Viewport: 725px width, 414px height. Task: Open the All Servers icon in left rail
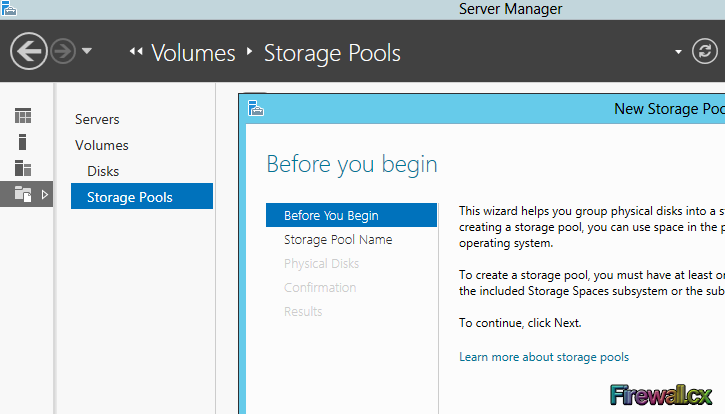click(23, 168)
